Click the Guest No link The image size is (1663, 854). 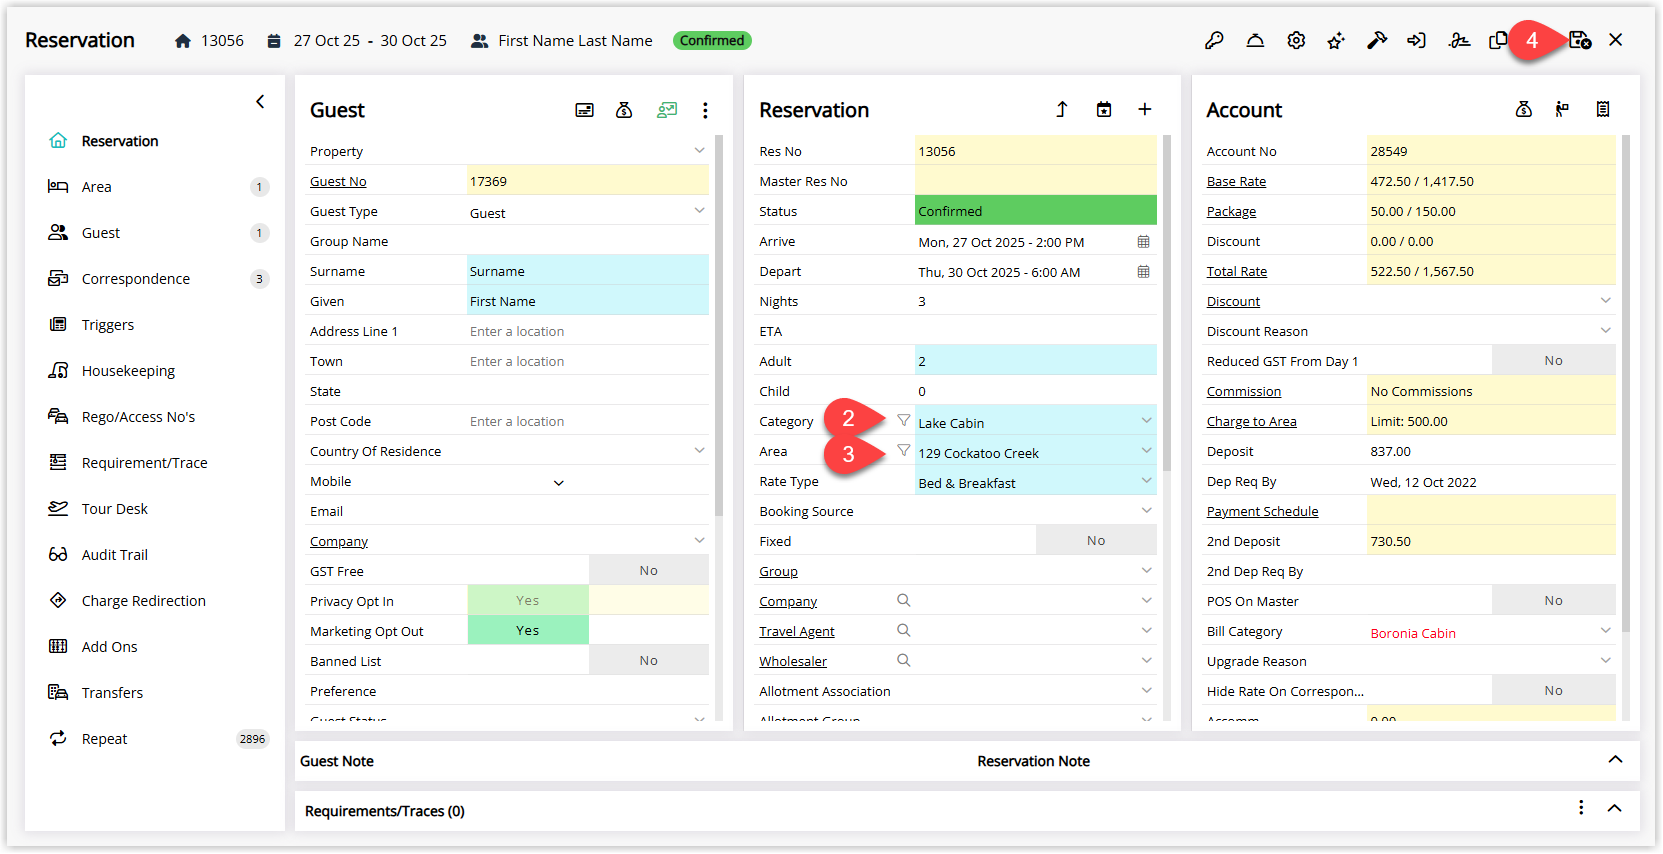click(x=338, y=182)
